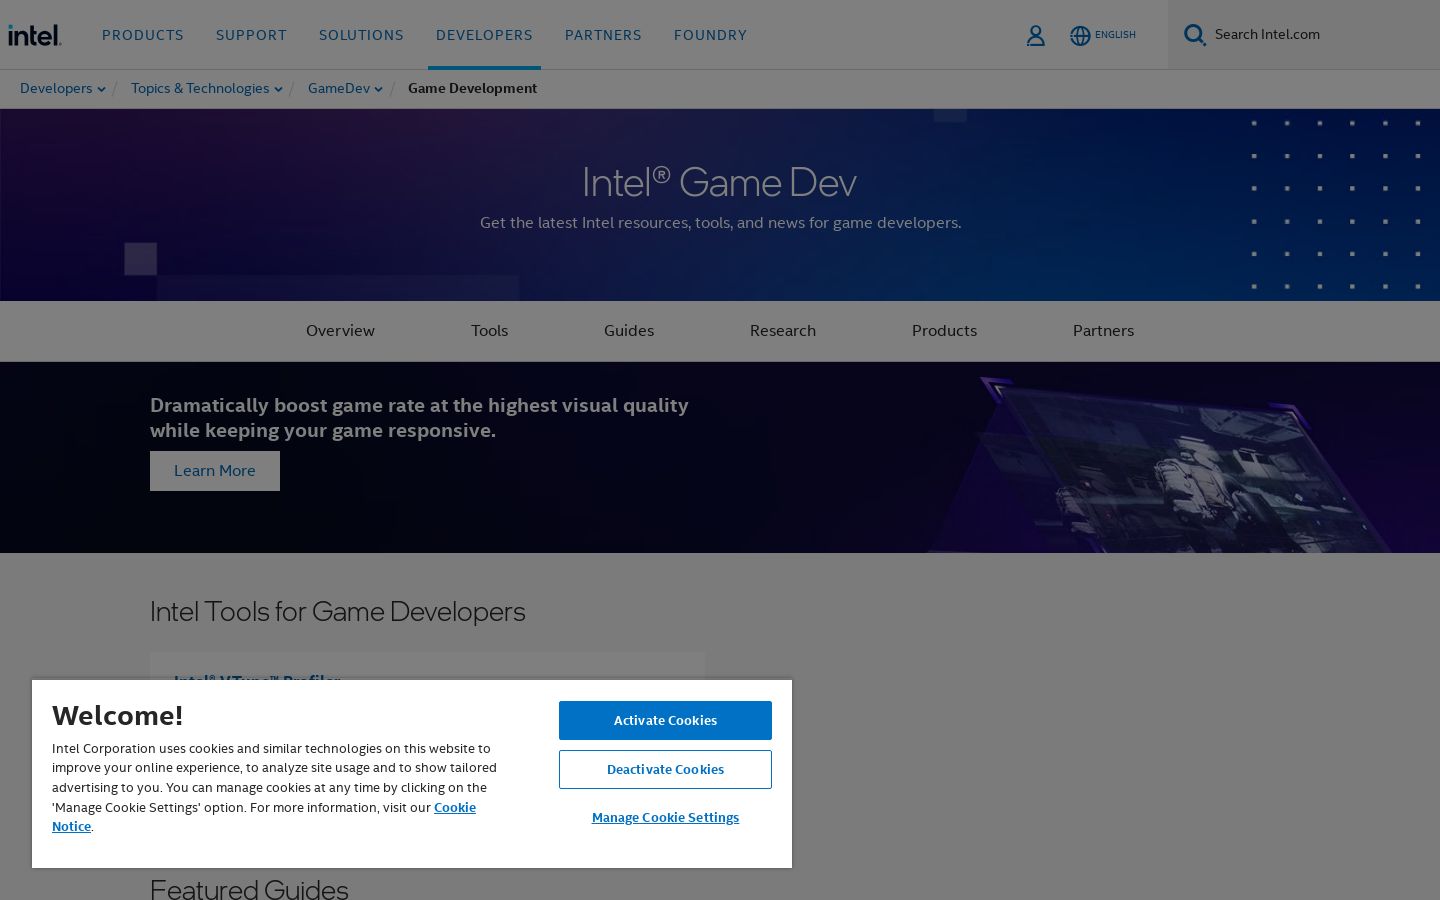Viewport: 1440px width, 900px height.
Task: Click the Intel Tools for Game Developers heading
Action: 337,611
